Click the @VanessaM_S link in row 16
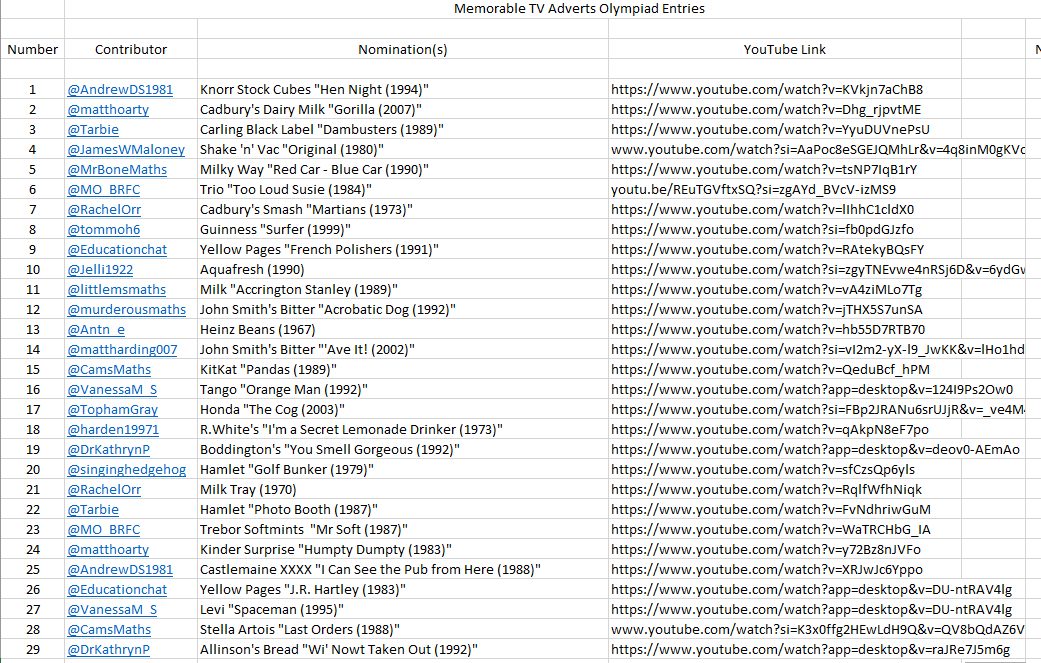 113,390
